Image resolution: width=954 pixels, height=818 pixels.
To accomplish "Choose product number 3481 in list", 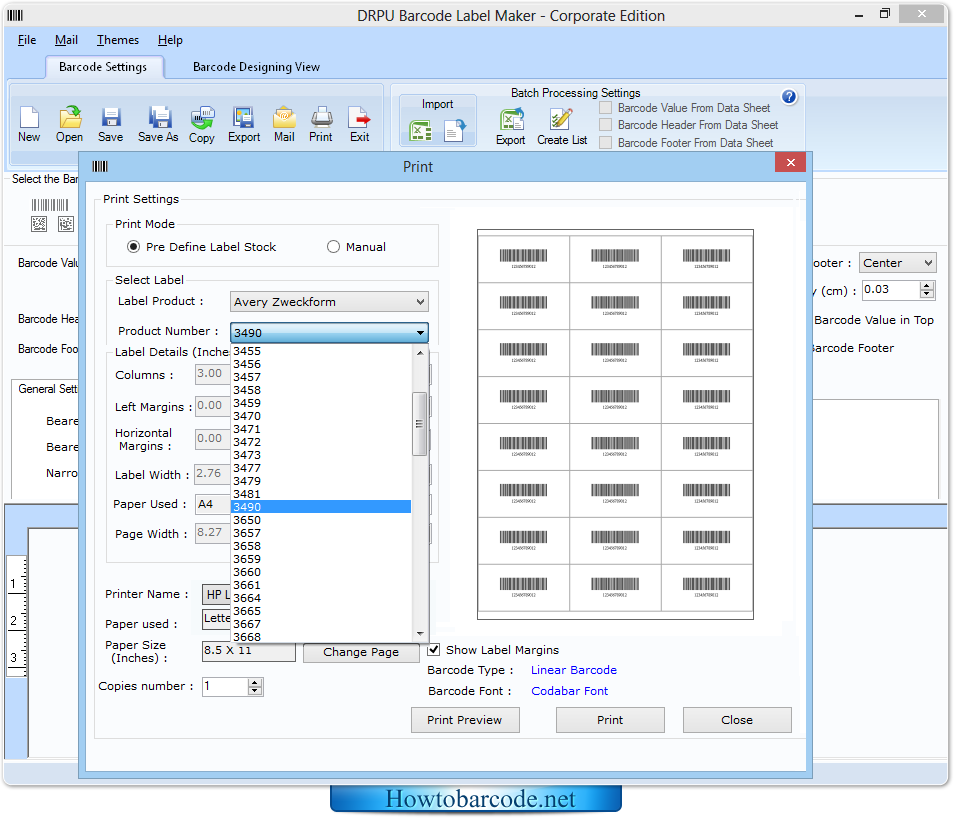I will 321,494.
